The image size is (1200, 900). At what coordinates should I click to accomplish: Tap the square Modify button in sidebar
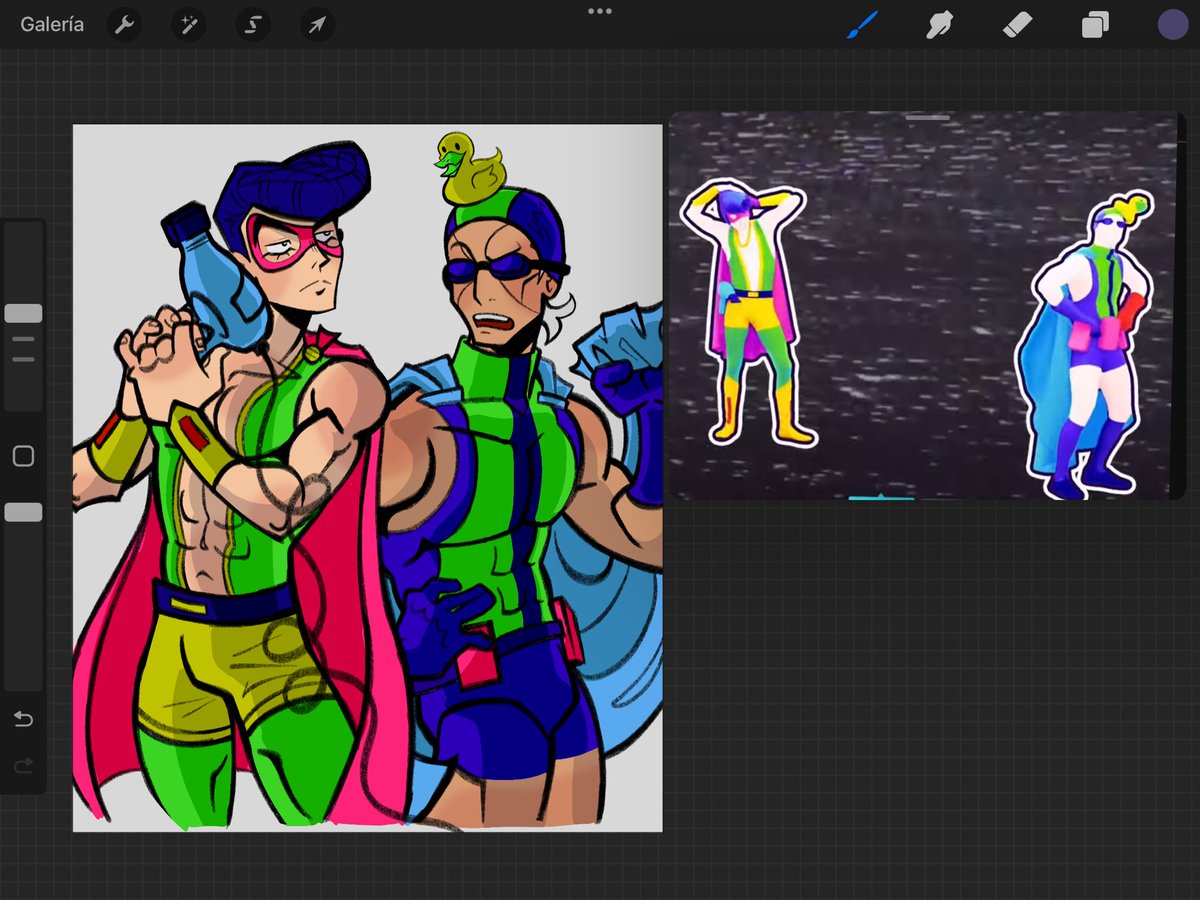pyautogui.click(x=23, y=457)
